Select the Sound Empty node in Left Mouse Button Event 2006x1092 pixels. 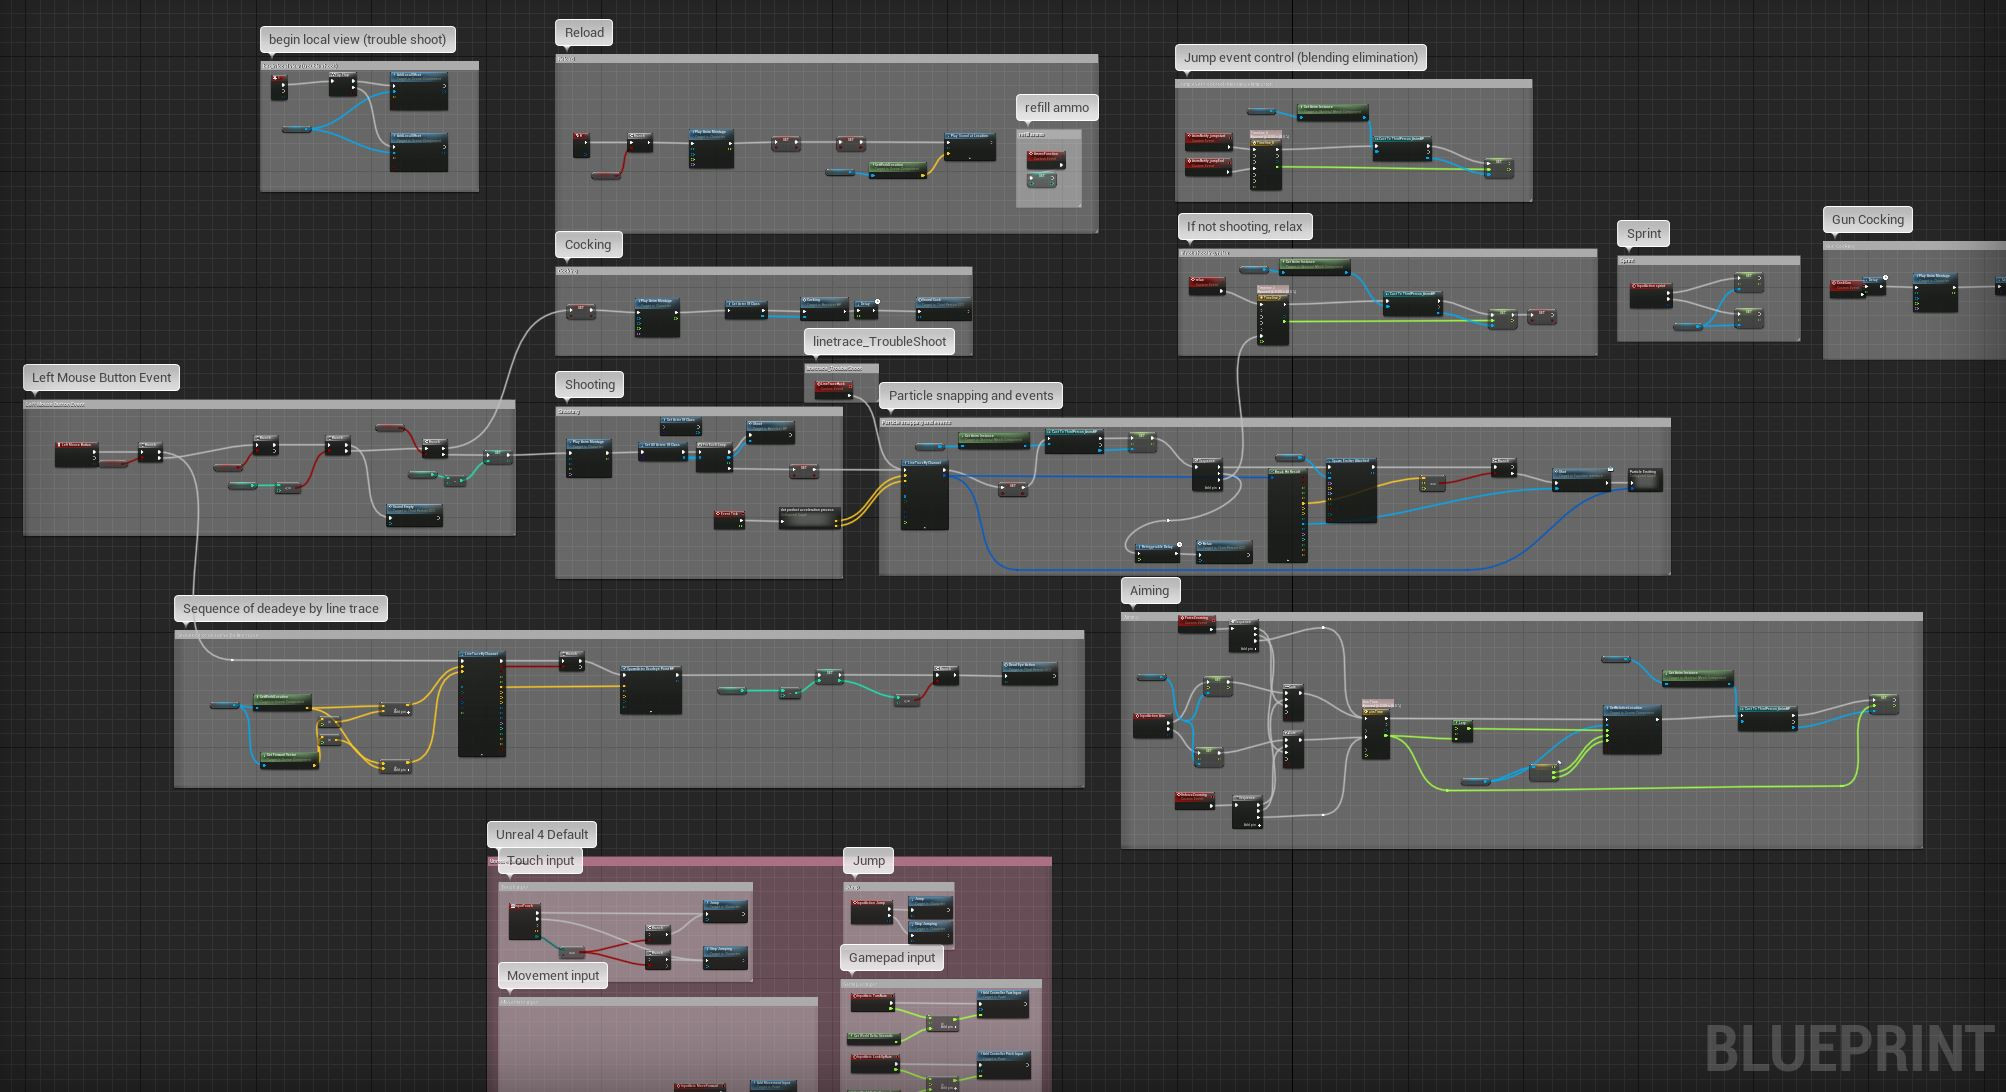tap(415, 514)
